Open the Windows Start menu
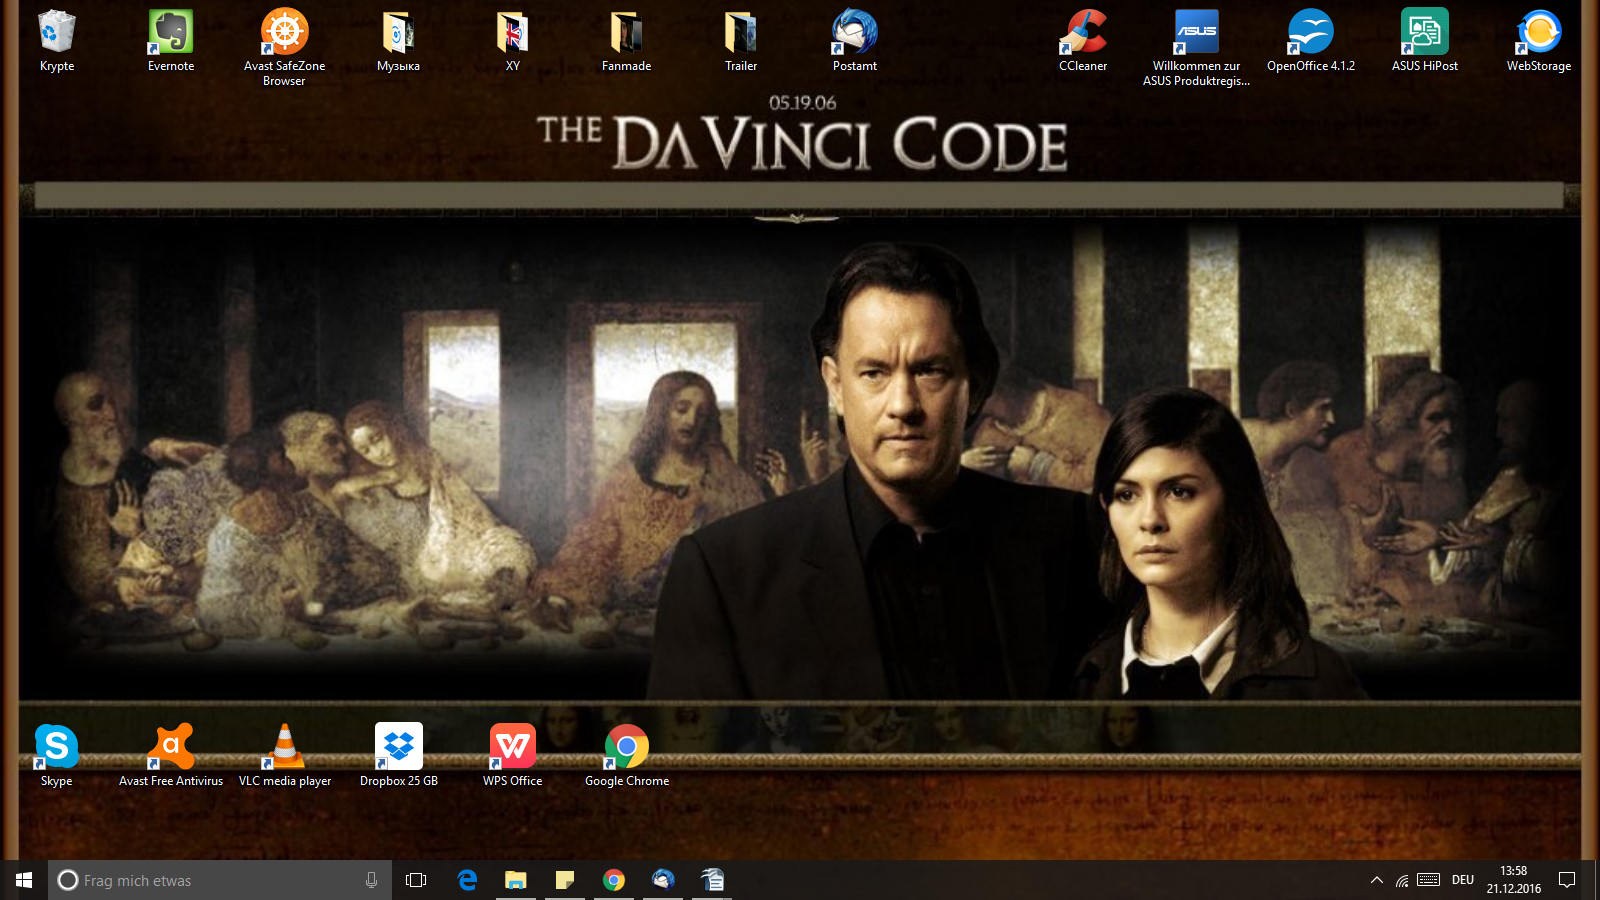The height and width of the screenshot is (900, 1600). pos(24,880)
